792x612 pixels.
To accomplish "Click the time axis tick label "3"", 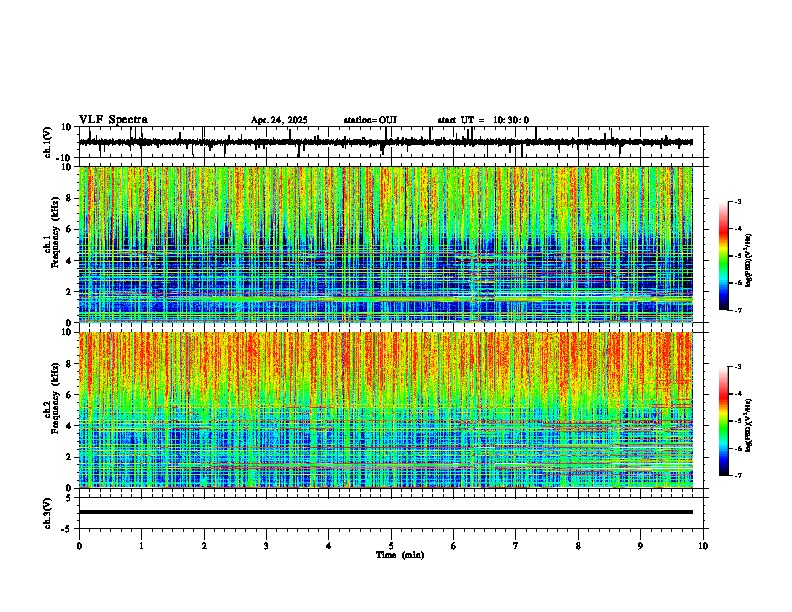I will click(x=266, y=546).
